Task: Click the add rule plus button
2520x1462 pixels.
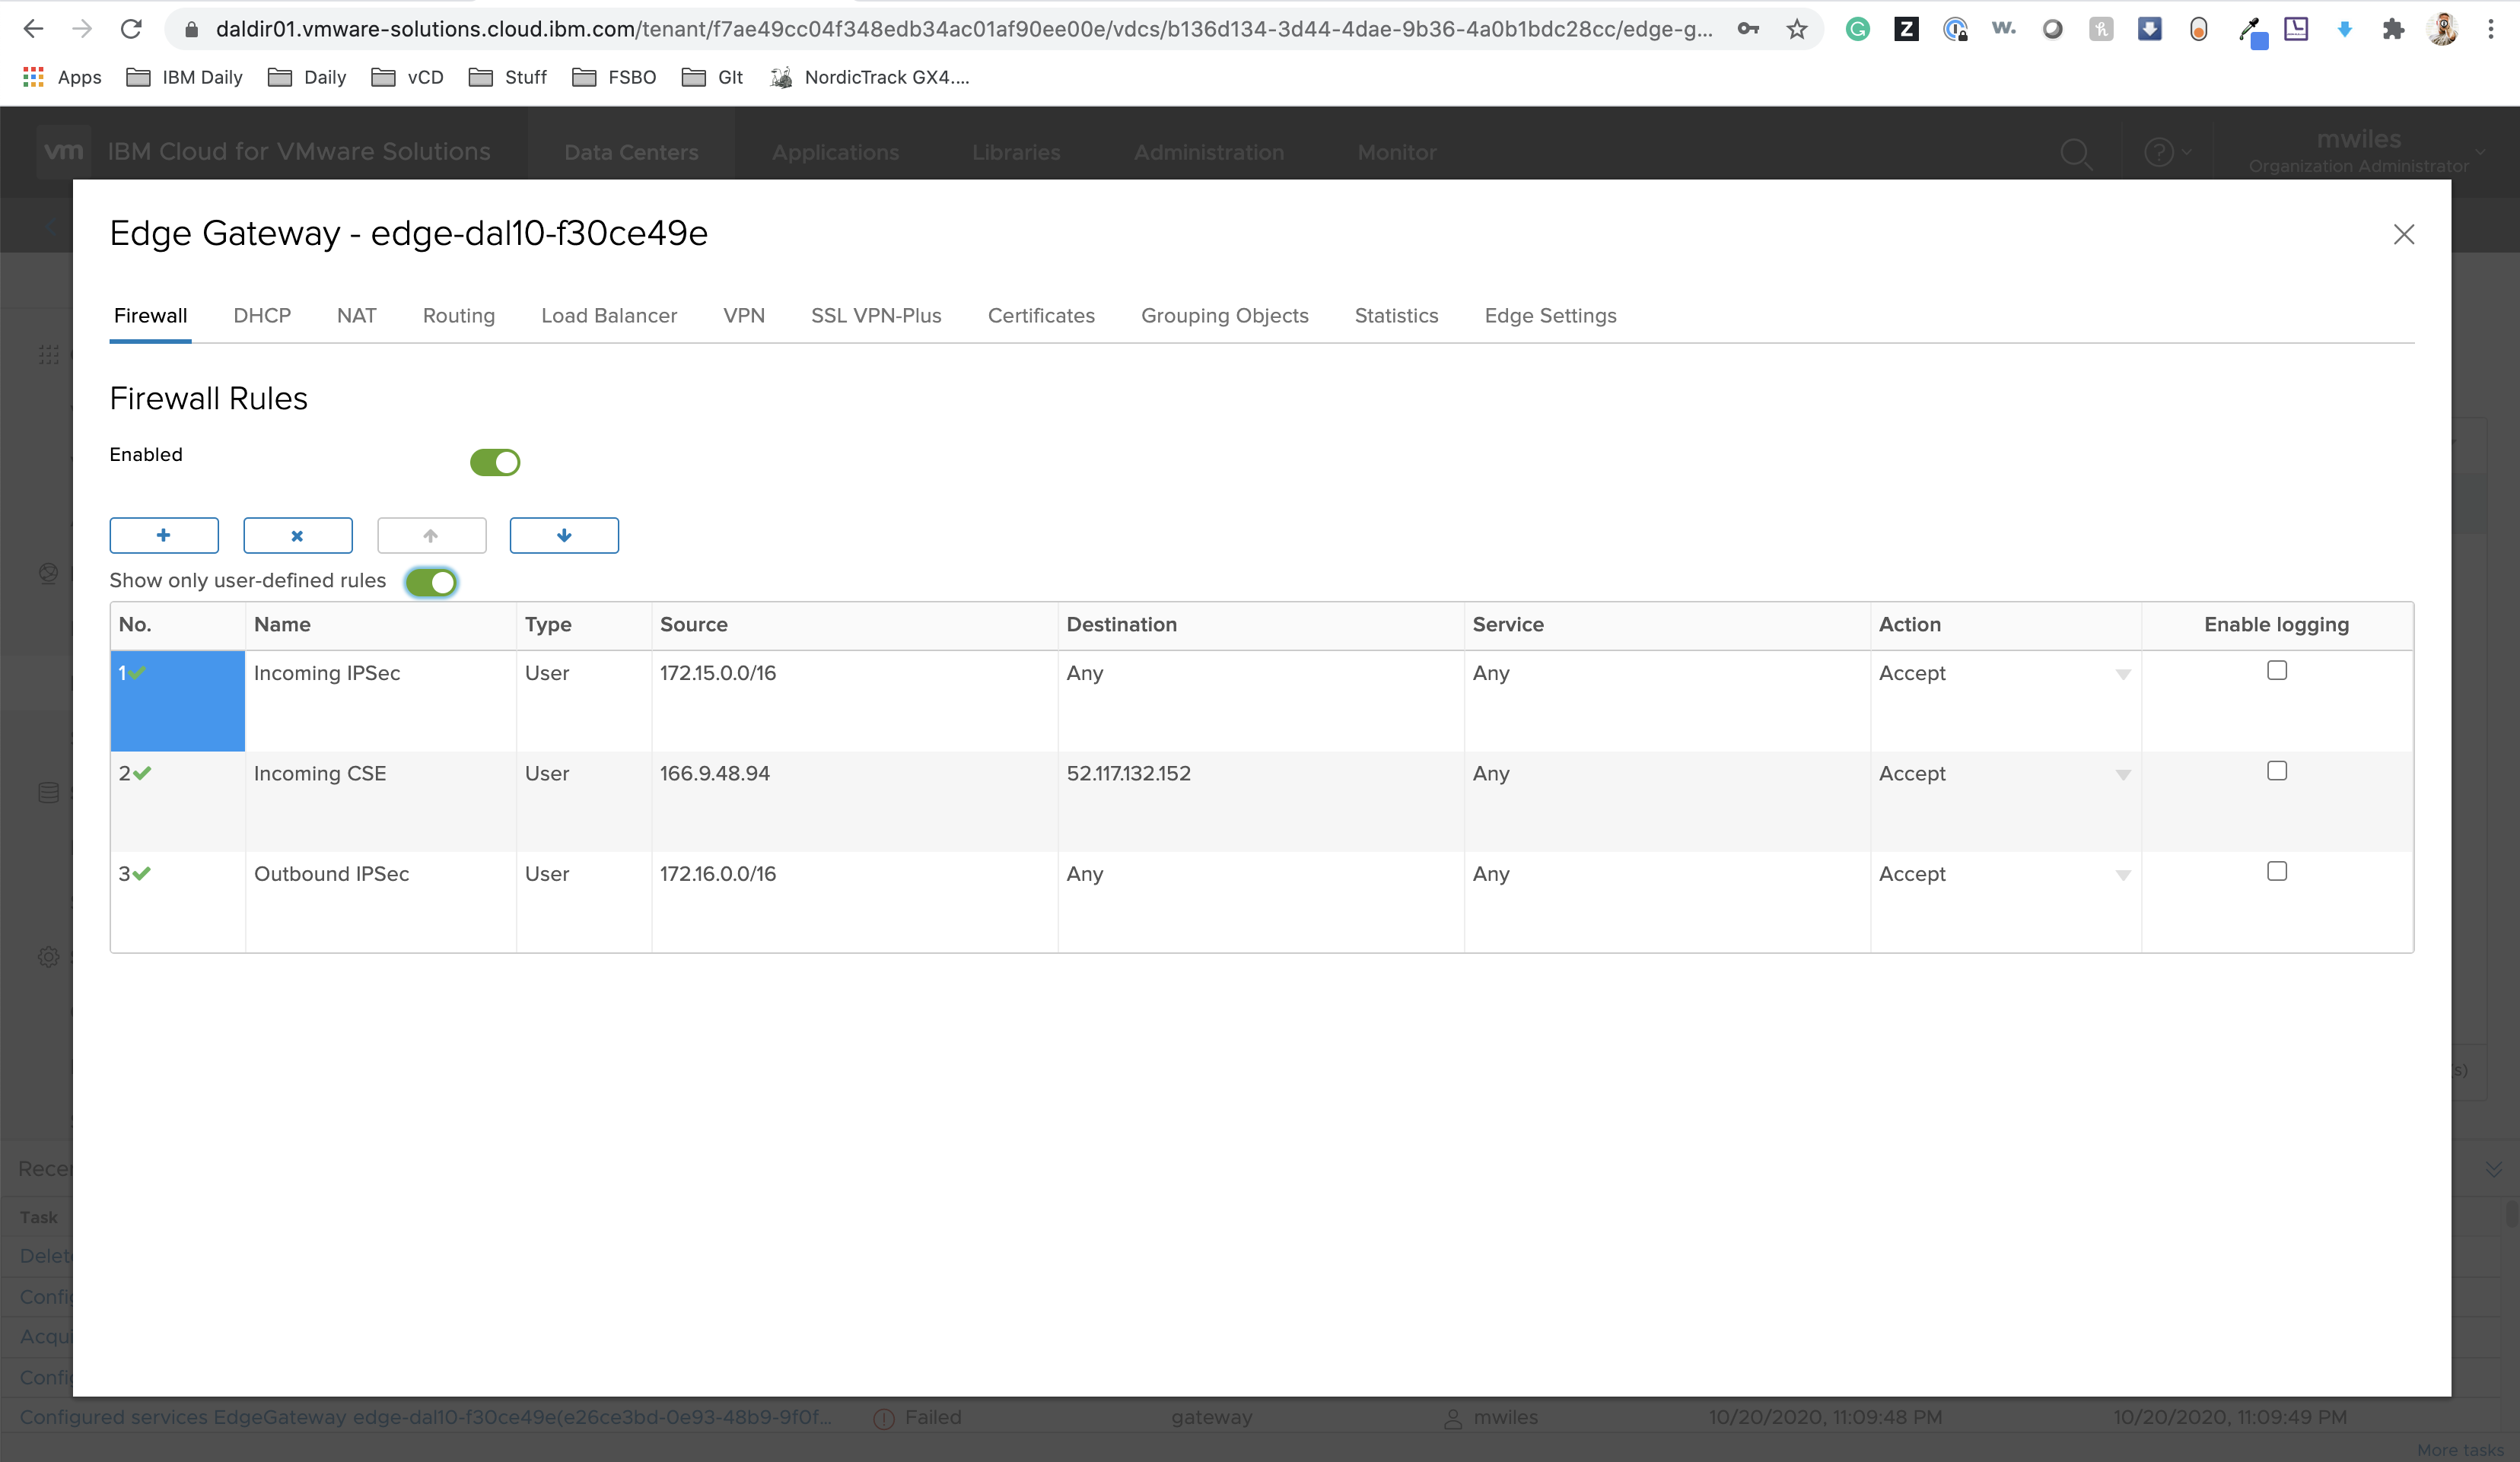Action: (x=164, y=535)
